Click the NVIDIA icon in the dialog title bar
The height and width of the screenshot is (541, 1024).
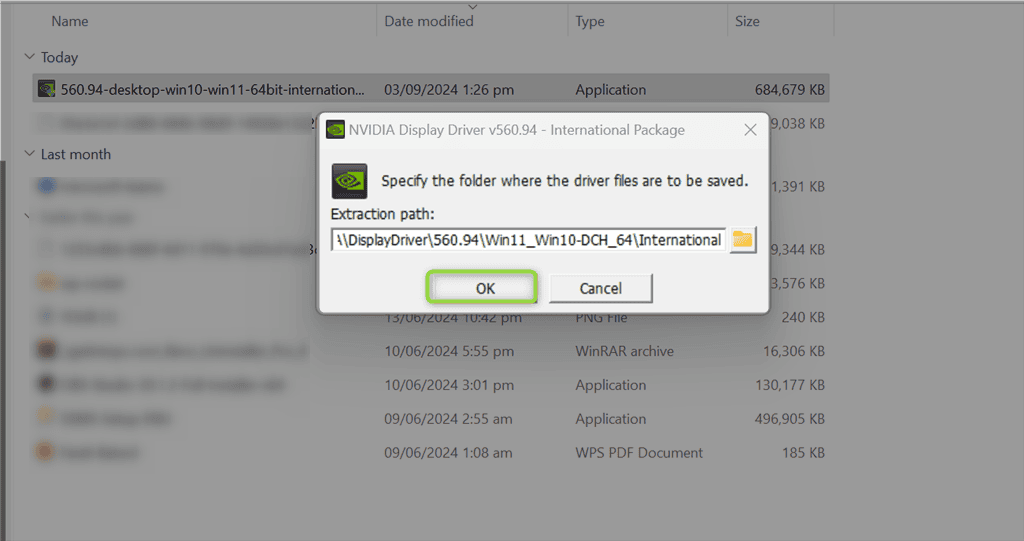(x=336, y=129)
